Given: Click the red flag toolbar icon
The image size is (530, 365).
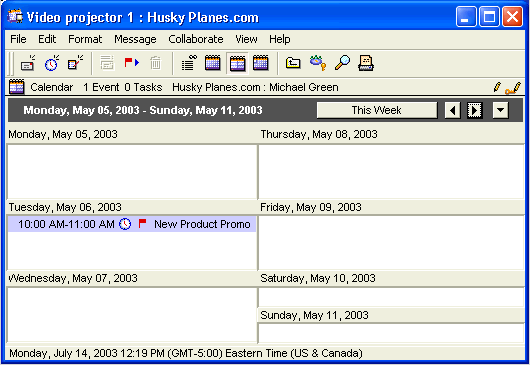Looking at the screenshot, I should 131,63.
